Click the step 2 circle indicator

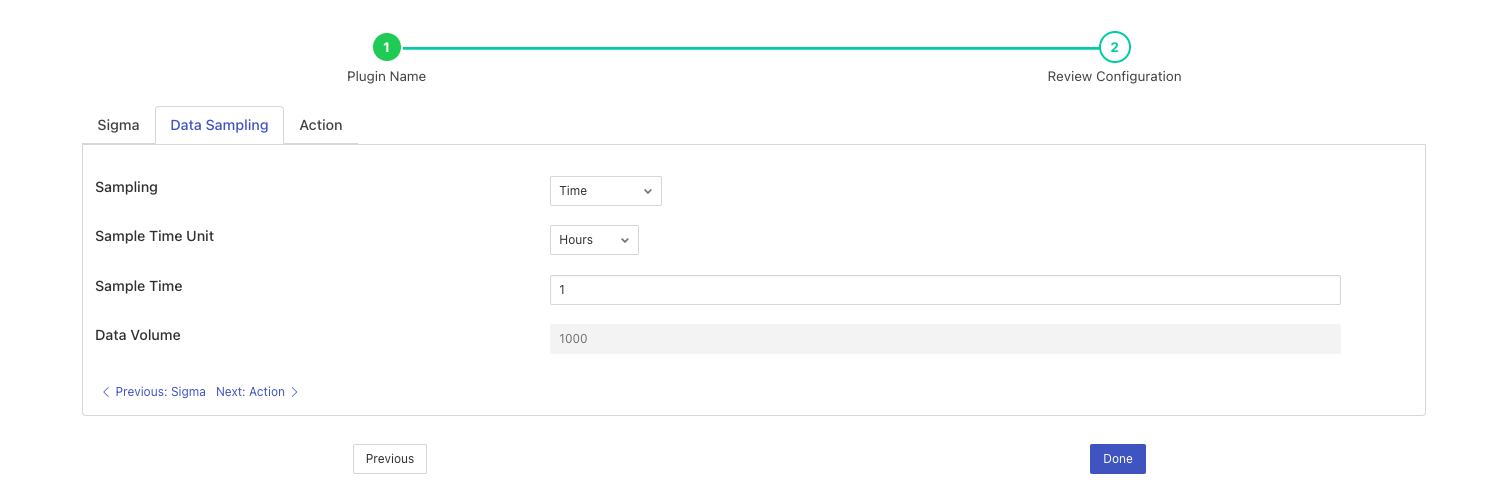click(x=1114, y=47)
